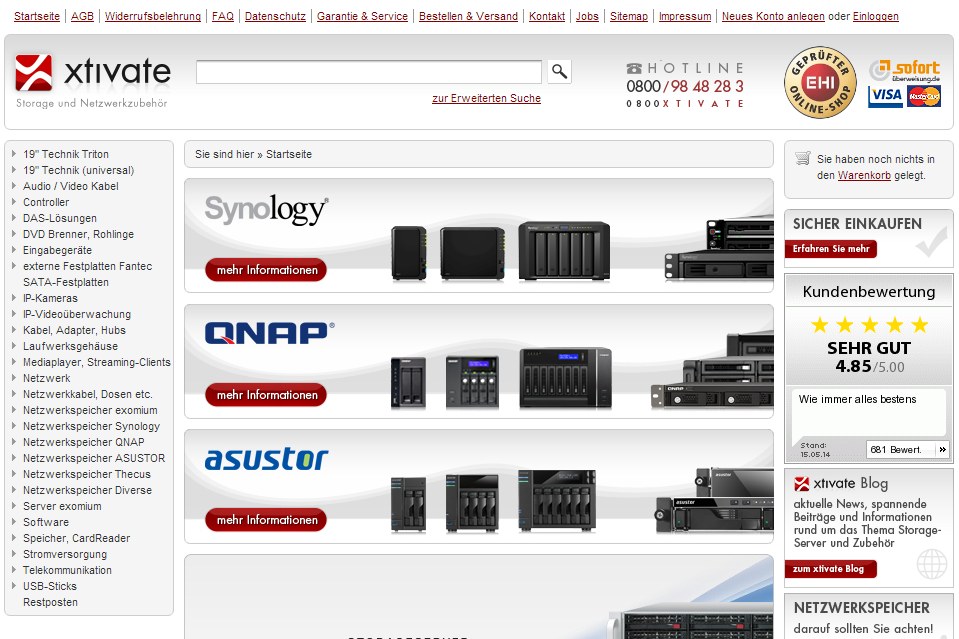This screenshot has height=639, width=959.
Task: Click the QNAP logo
Action: pyautogui.click(x=269, y=333)
